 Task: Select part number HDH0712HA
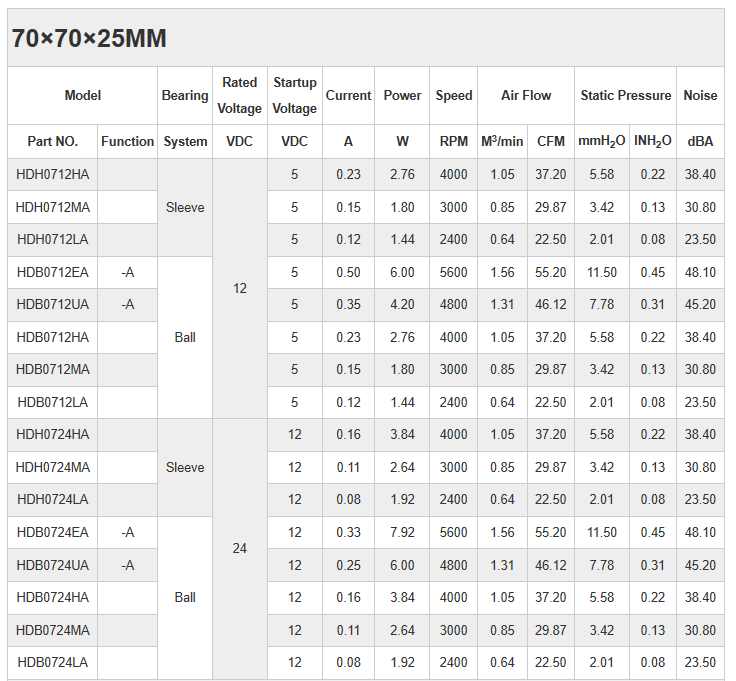pyautogui.click(x=53, y=175)
